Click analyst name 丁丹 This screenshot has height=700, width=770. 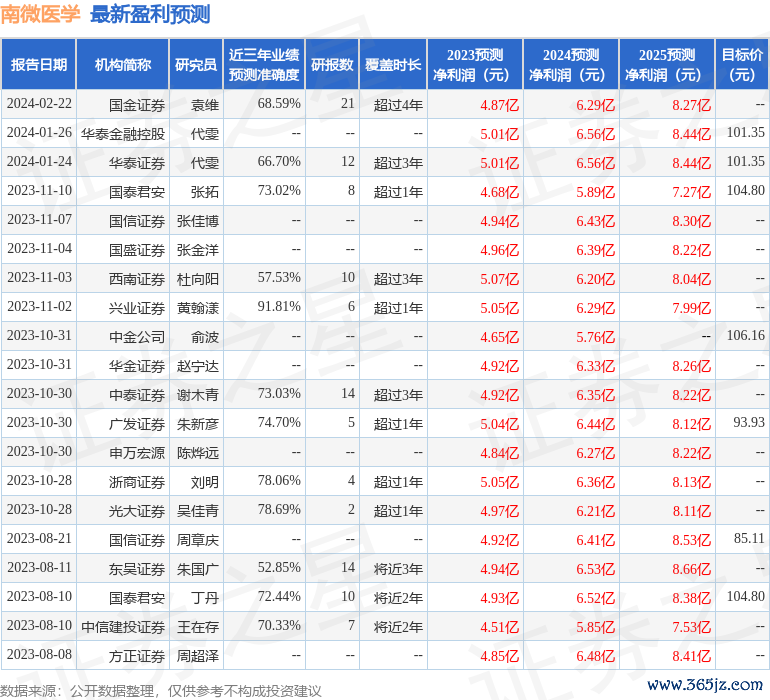point(205,597)
